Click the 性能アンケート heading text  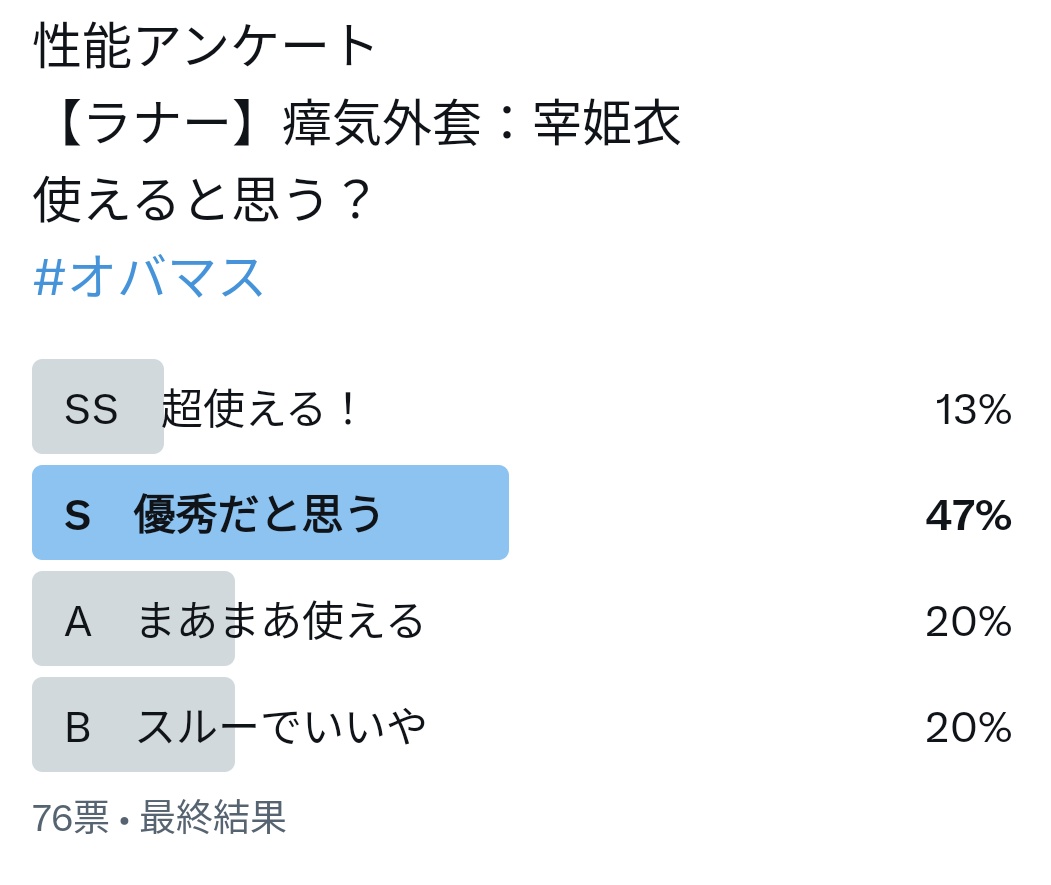pos(204,45)
